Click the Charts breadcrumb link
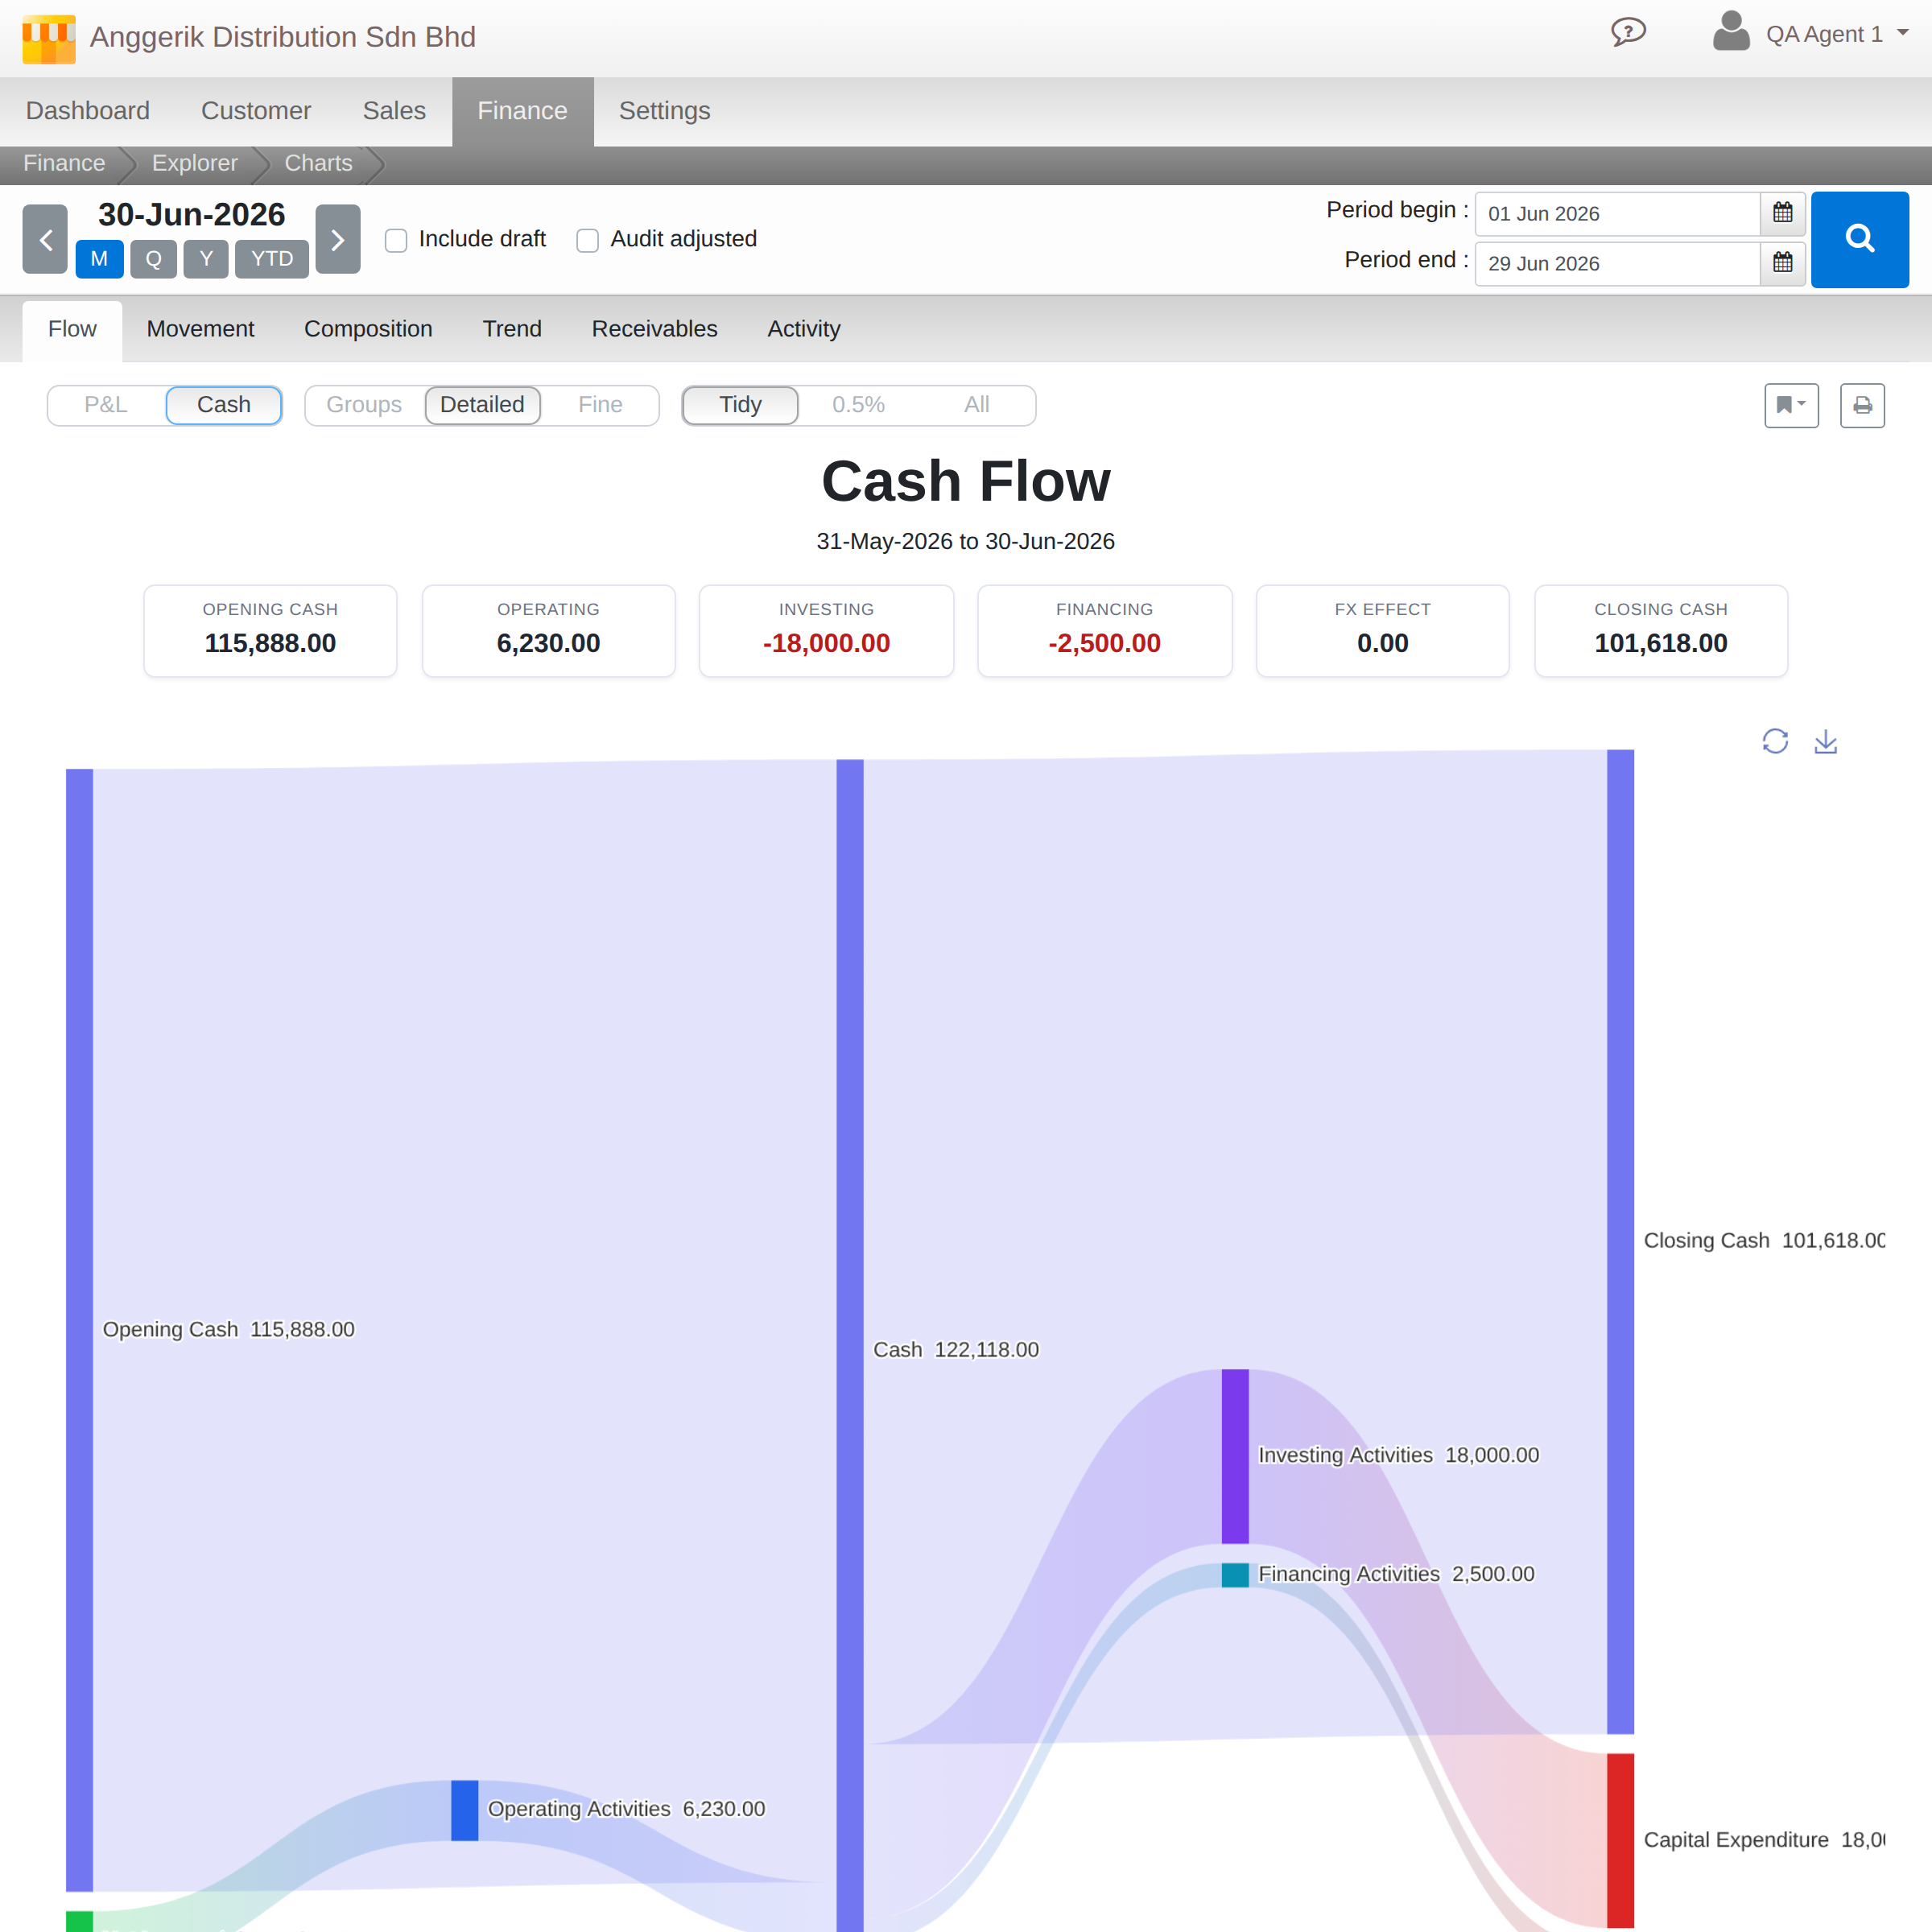The width and height of the screenshot is (1932, 1932). click(318, 163)
